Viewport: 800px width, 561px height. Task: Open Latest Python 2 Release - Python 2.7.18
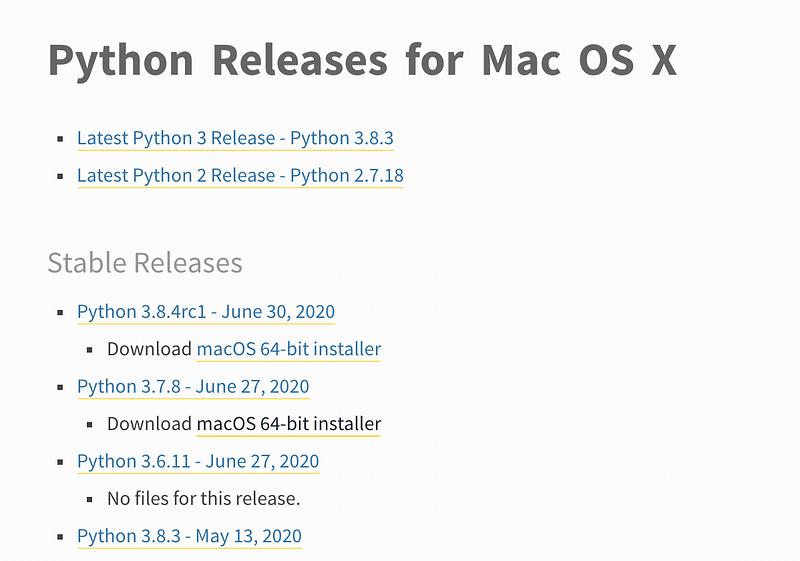[x=240, y=176]
